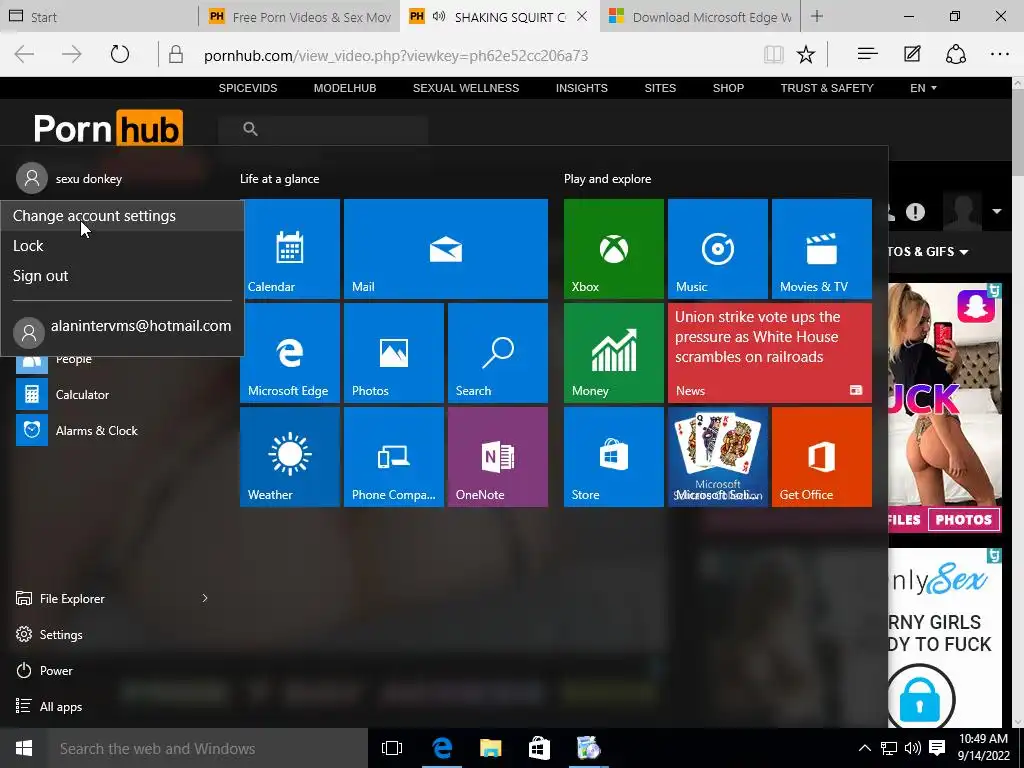Launch the OneNote tile

tap(498, 456)
